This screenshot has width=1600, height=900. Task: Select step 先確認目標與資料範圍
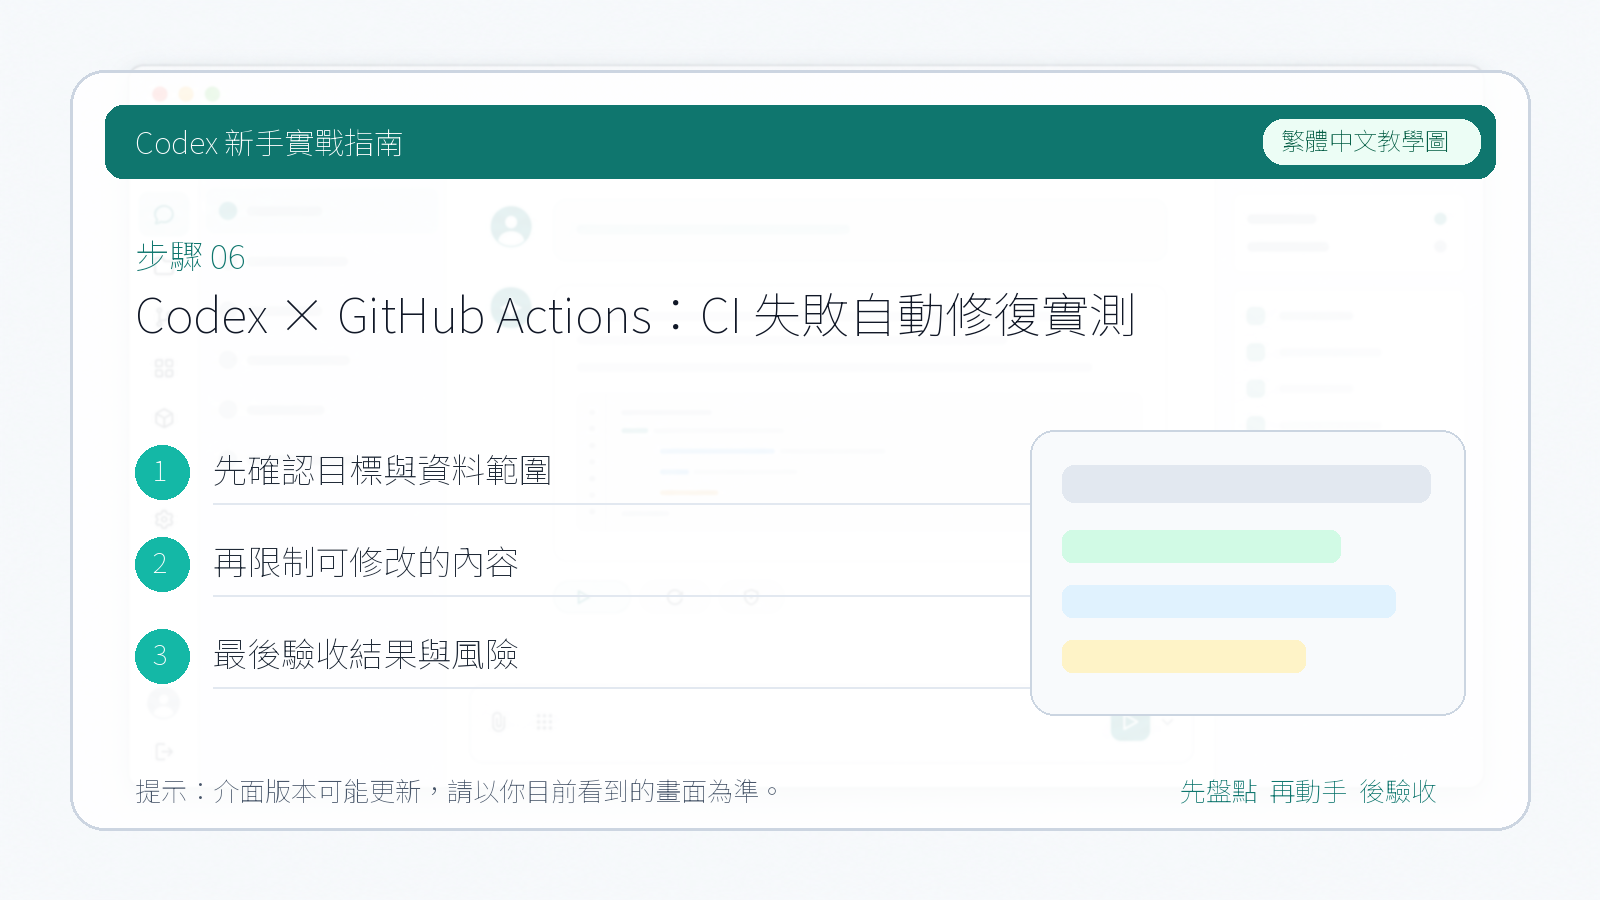pos(382,471)
